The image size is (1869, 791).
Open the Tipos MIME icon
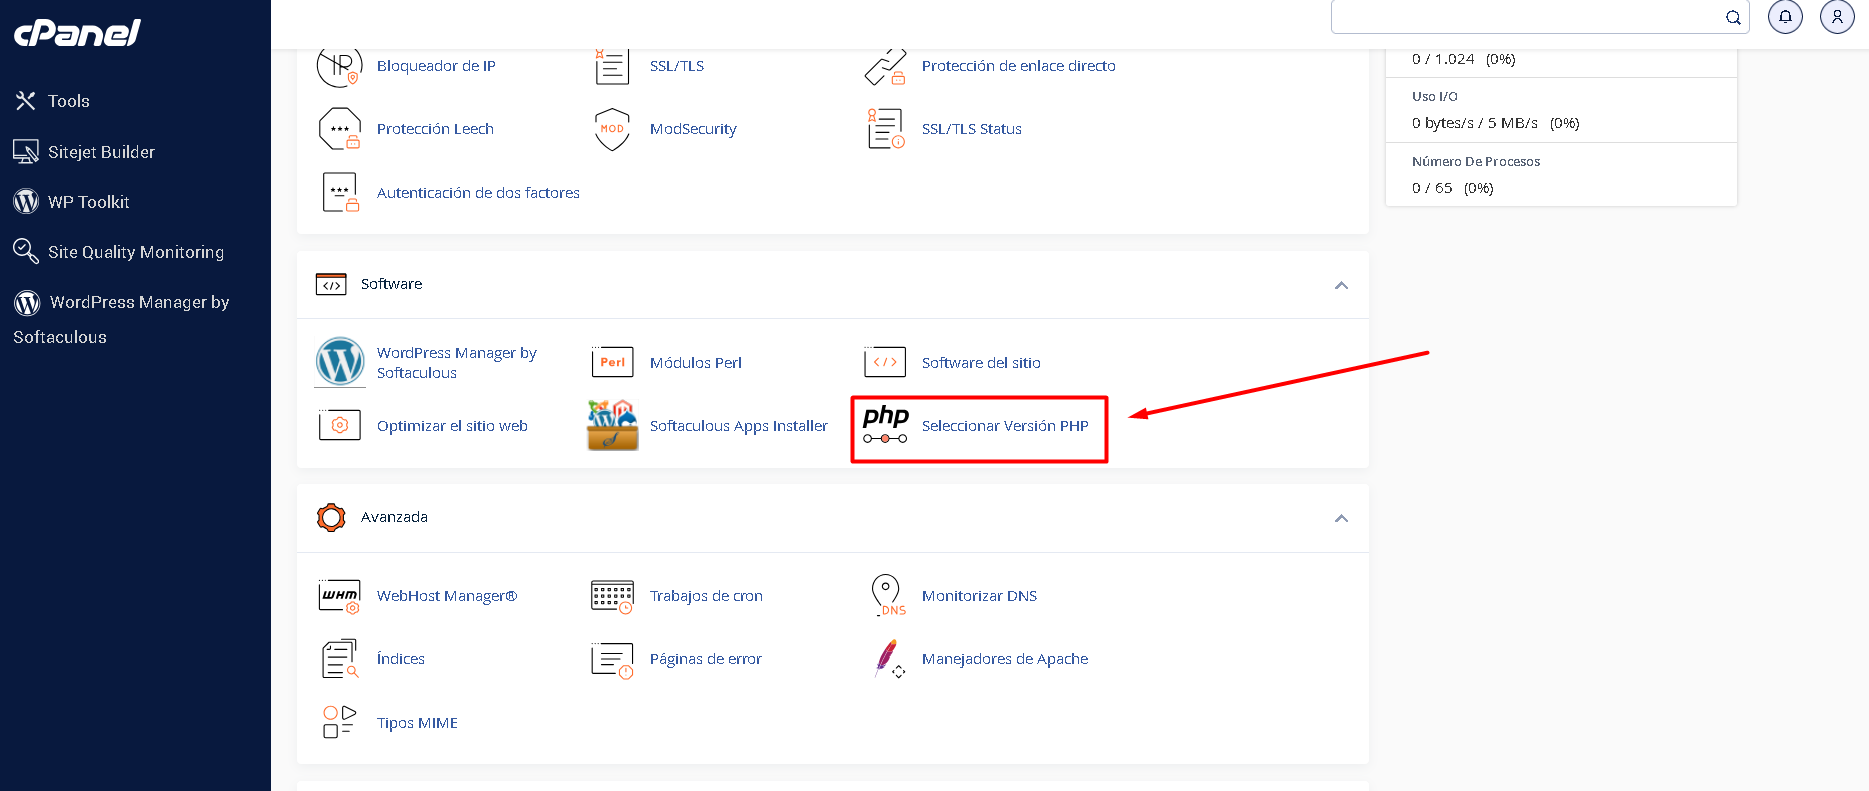tap(339, 722)
